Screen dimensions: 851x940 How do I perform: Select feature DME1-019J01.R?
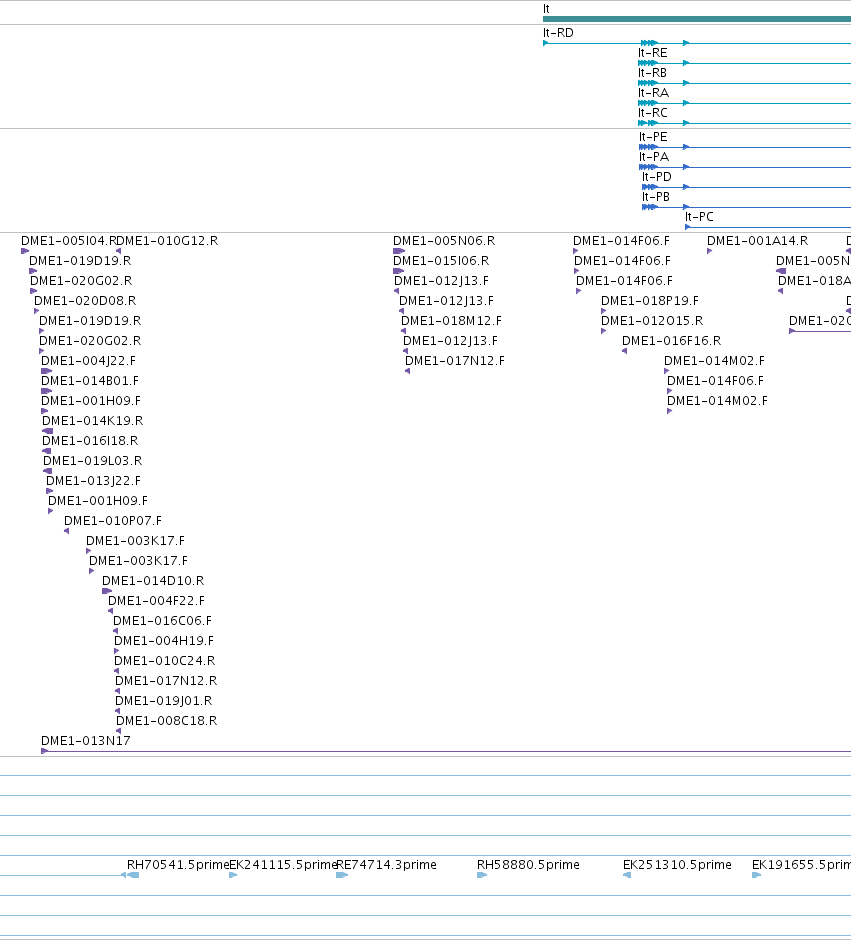[164, 700]
